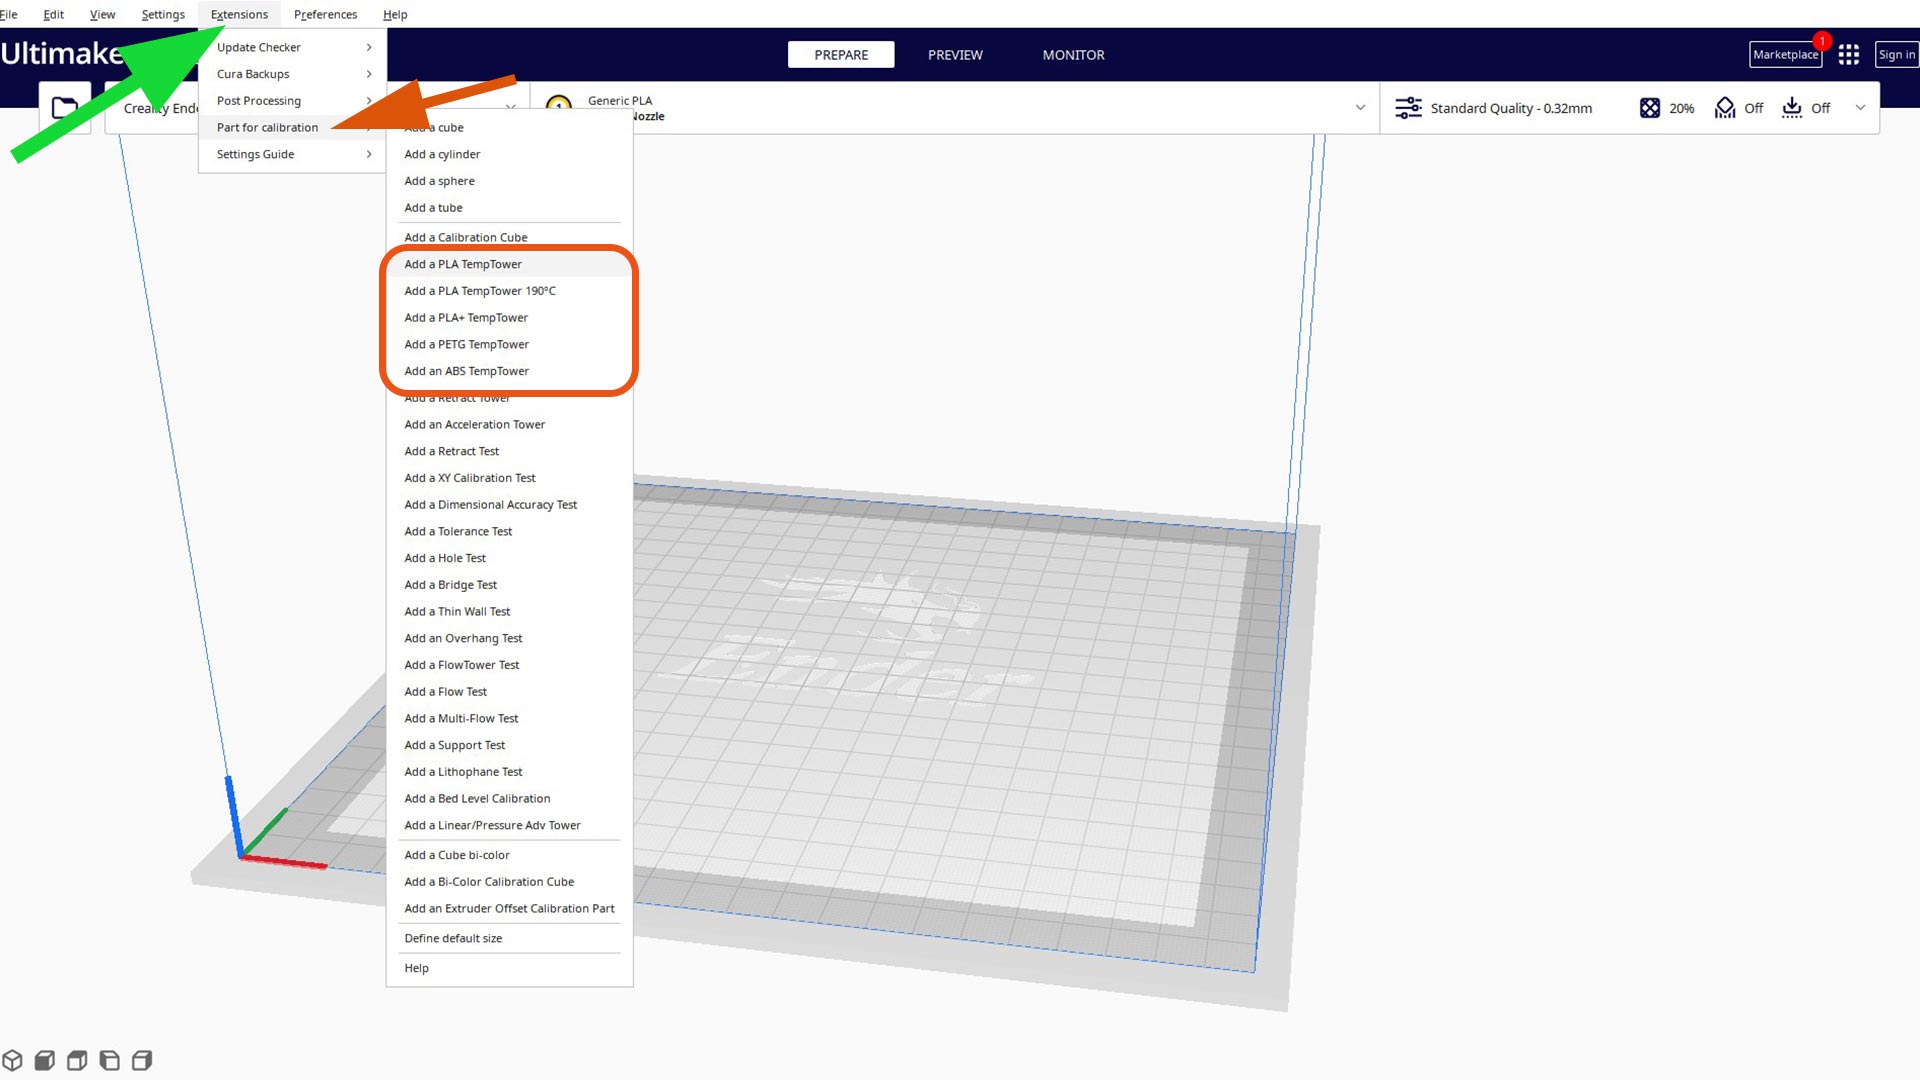
Task: Open the Edit menu
Action: tap(53, 14)
